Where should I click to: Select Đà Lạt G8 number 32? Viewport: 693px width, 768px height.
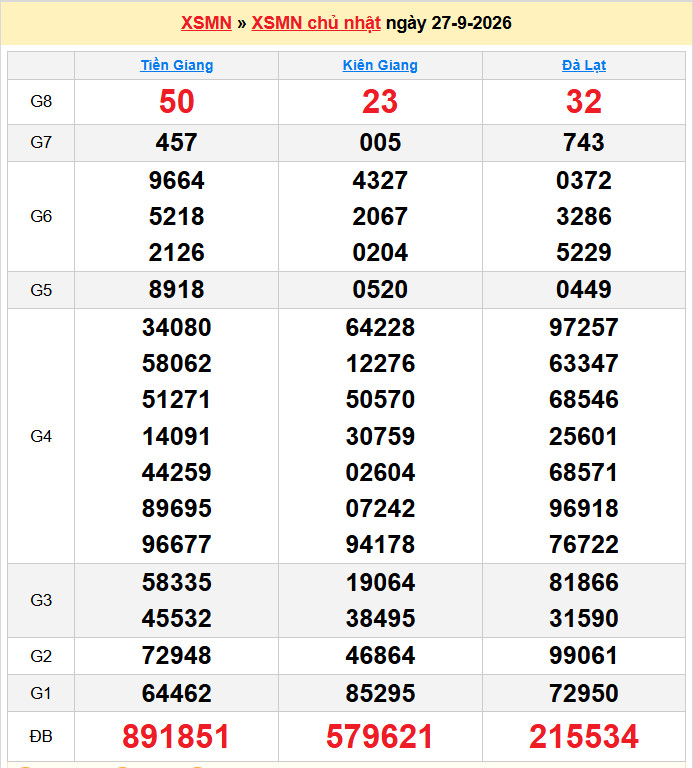[584, 102]
